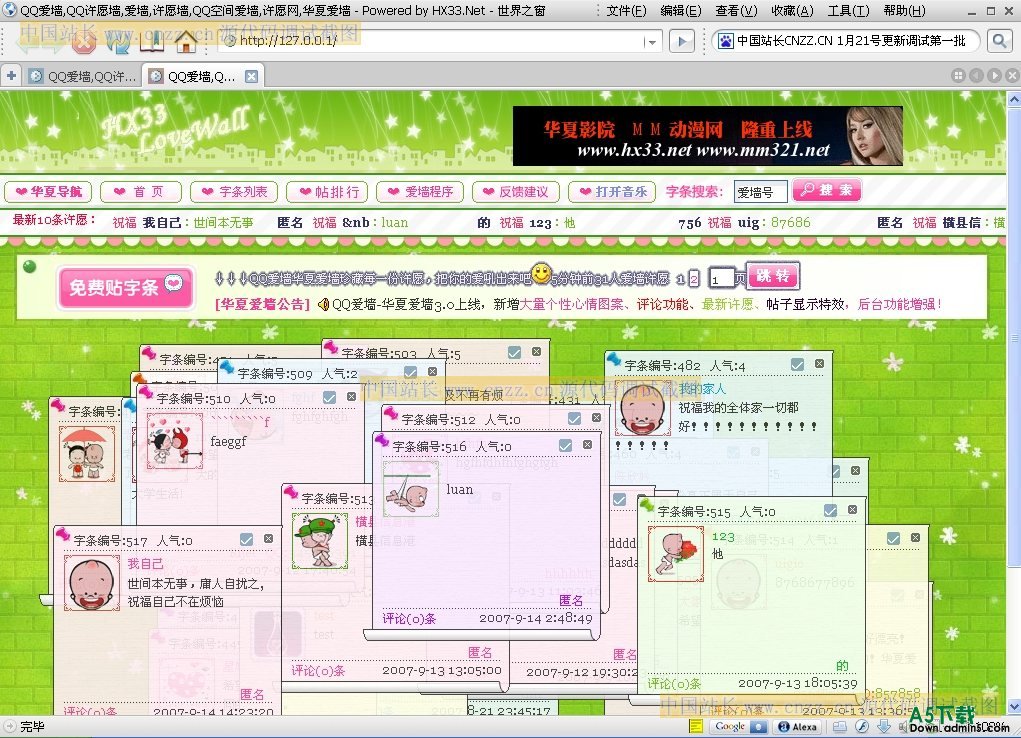Image resolution: width=1021 pixels, height=738 pixels.
Task: Click the search magnifier icon at top right
Action: click(x=999, y=42)
